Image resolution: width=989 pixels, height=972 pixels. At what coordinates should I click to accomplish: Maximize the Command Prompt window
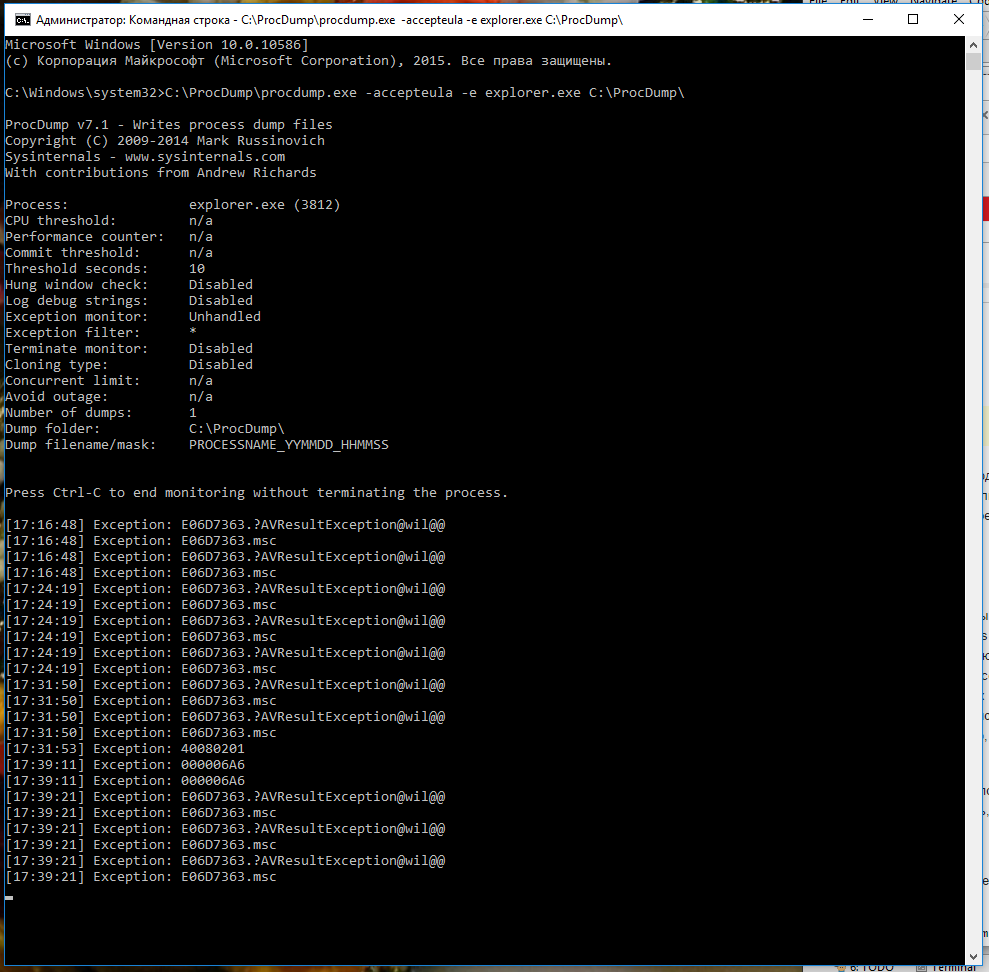(x=913, y=20)
